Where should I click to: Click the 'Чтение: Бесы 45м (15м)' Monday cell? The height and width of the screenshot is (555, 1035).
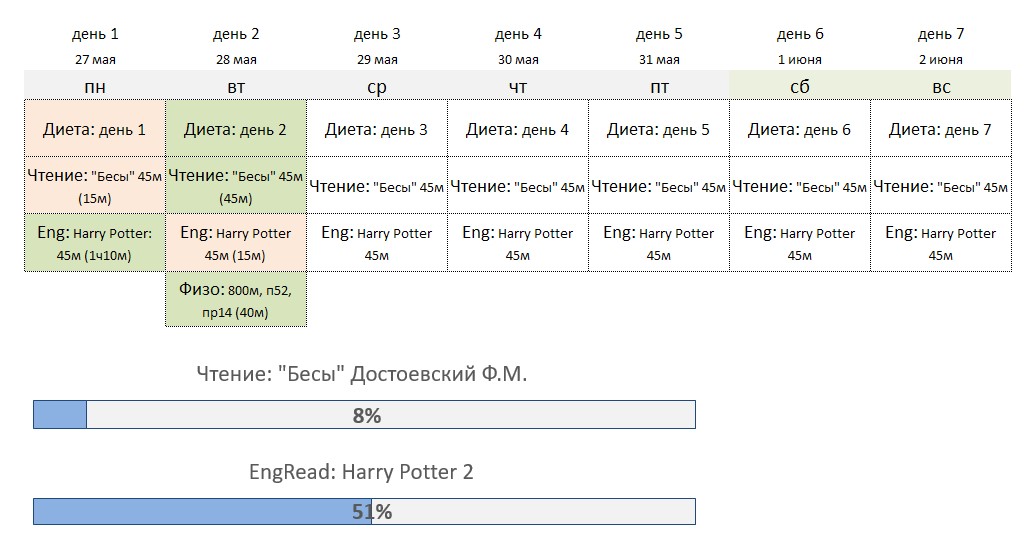[x=95, y=185]
